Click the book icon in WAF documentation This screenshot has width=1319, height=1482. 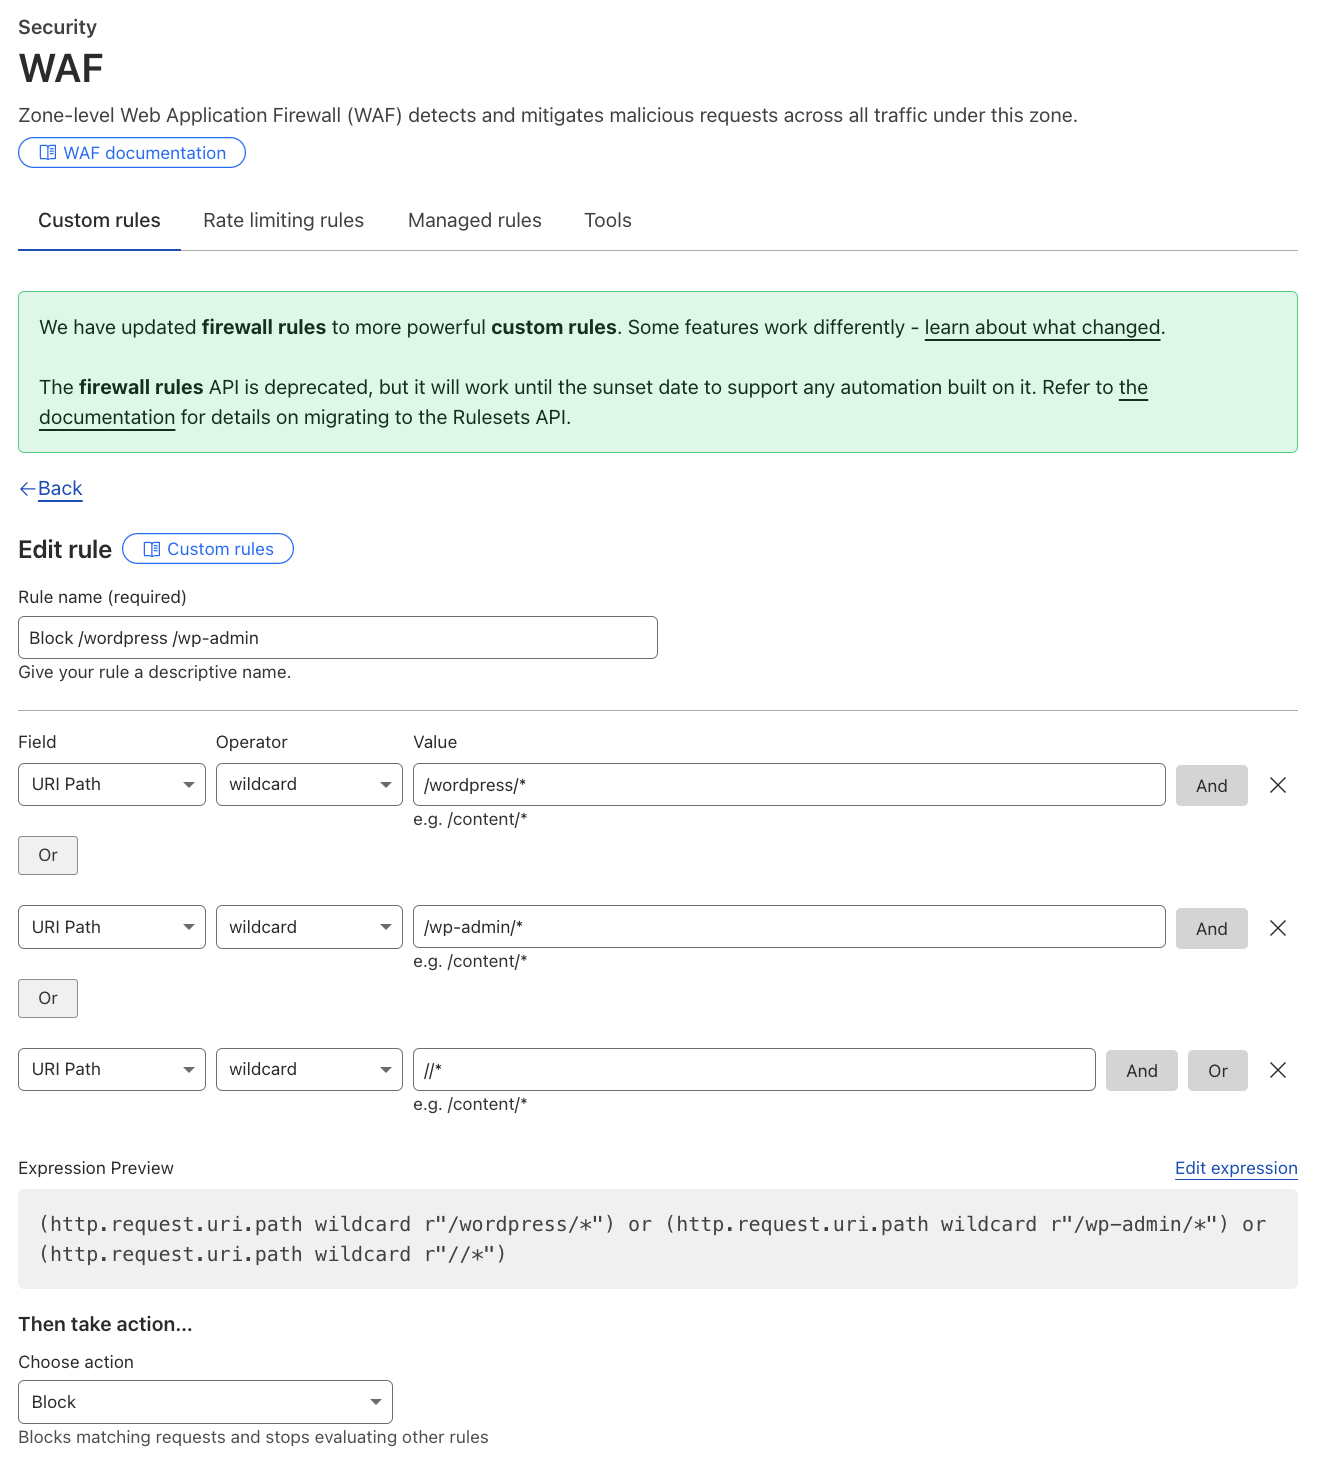pos(48,153)
